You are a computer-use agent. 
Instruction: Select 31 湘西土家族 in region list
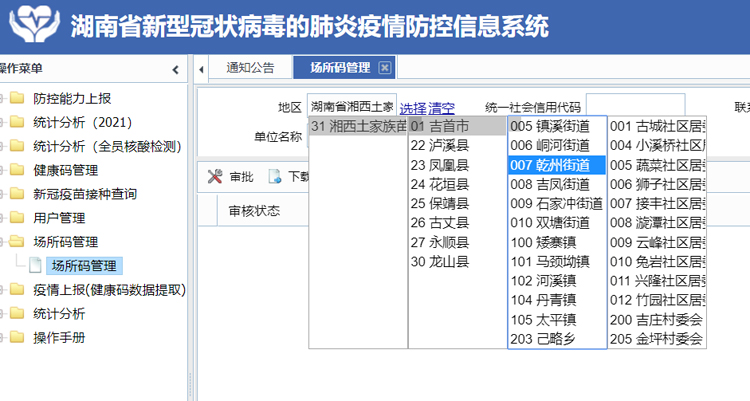coord(358,126)
